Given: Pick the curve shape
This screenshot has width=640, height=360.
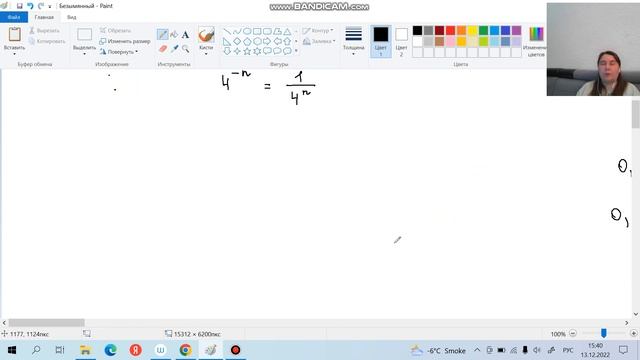Looking at the screenshot, I should [x=237, y=31].
